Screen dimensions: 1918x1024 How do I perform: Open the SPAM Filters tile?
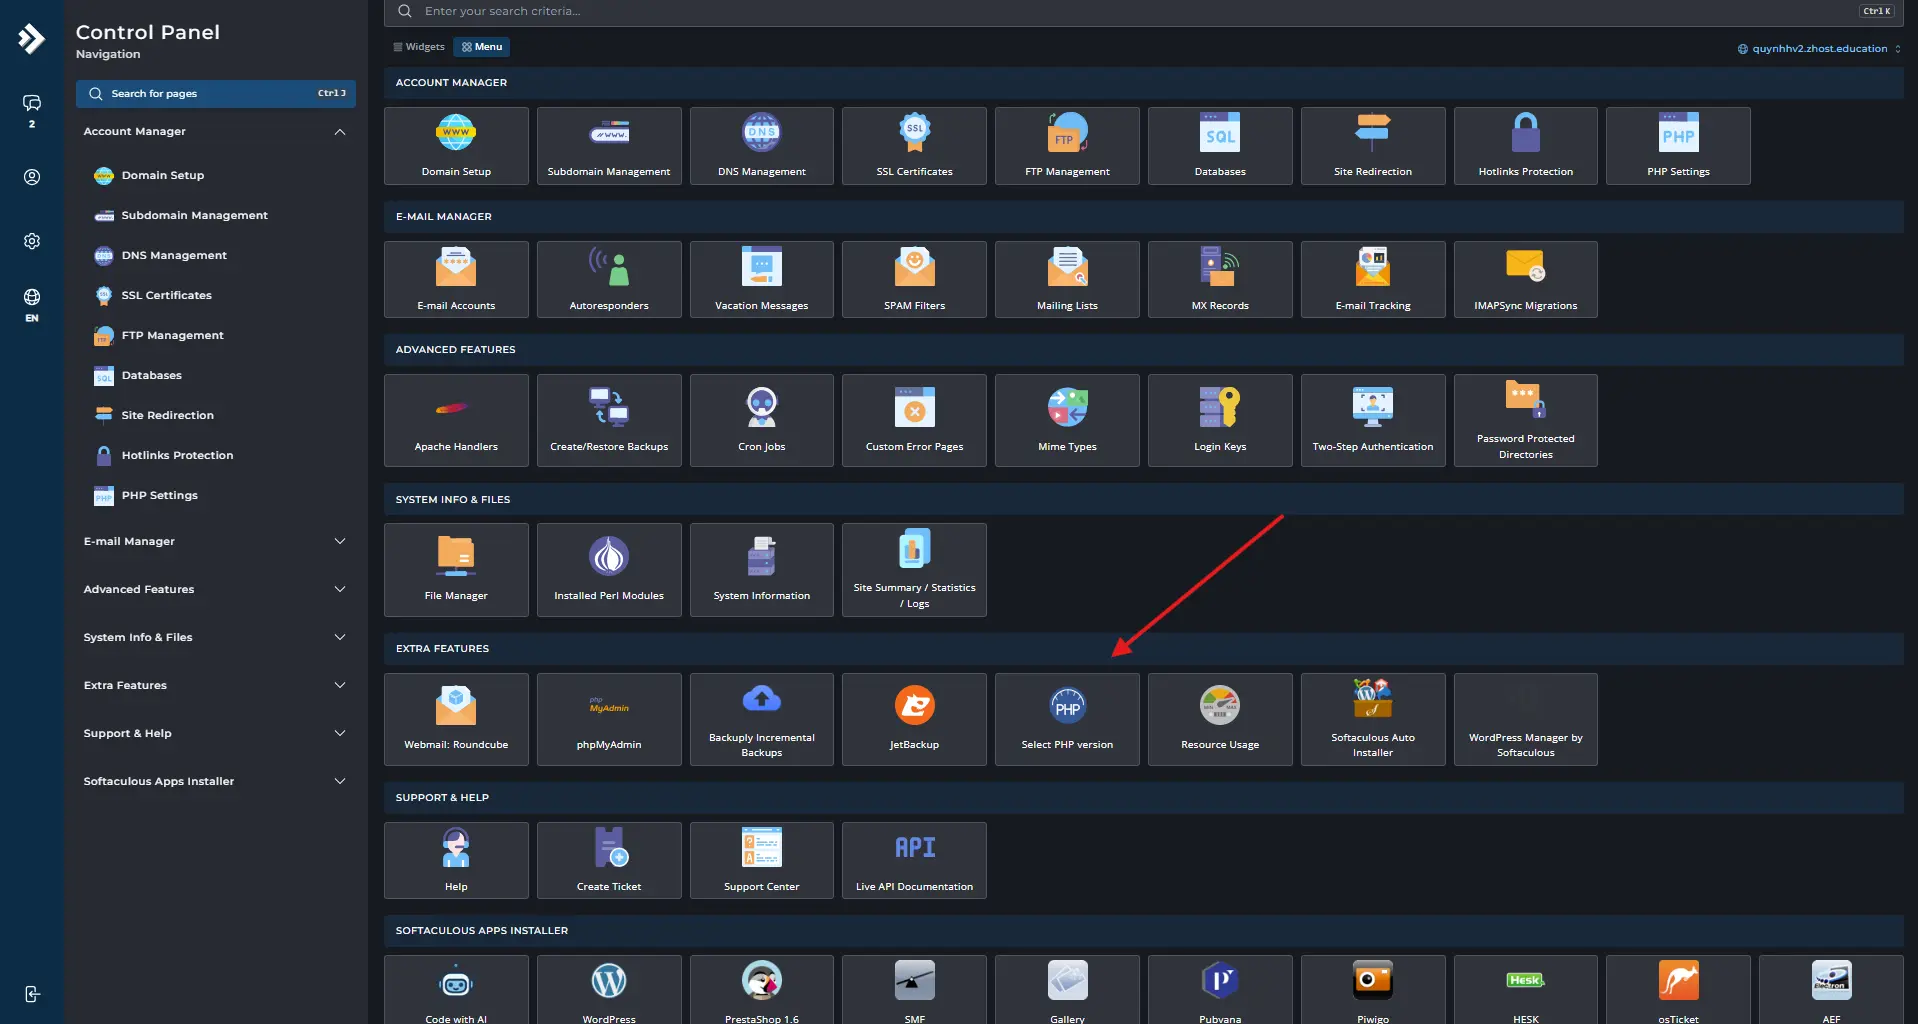914,280
